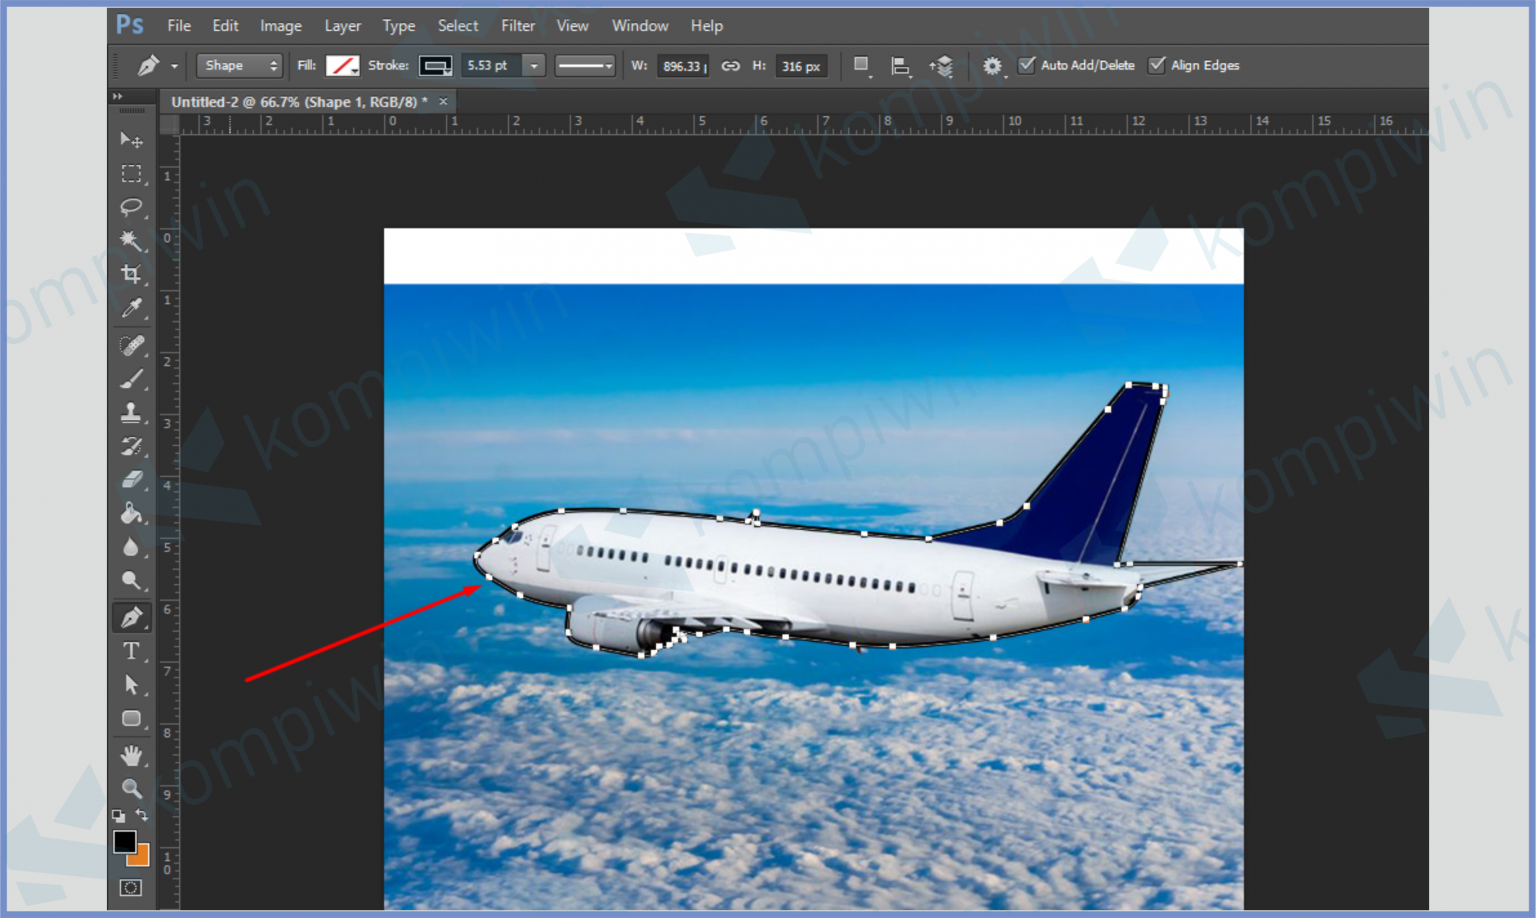Uncheck the Auto Add/Delete checkbox
Viewport: 1536px width, 918px height.
pos(1026,65)
